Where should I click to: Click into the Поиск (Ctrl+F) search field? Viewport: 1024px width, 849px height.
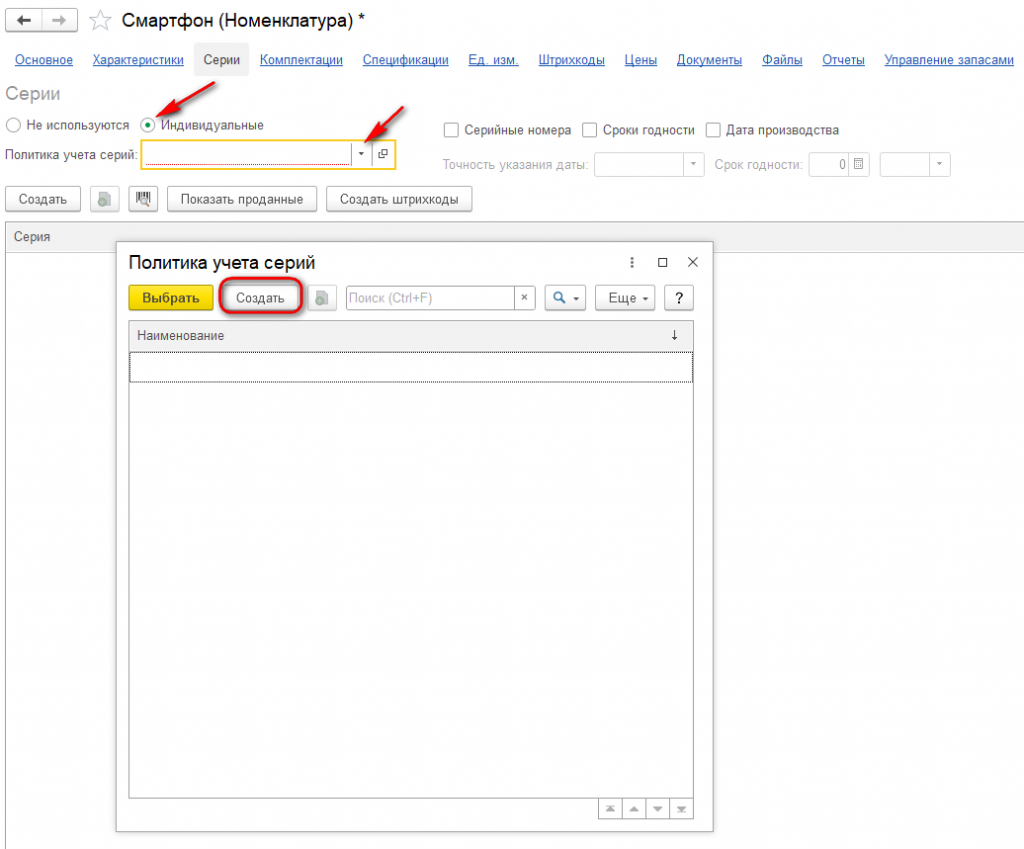point(430,298)
